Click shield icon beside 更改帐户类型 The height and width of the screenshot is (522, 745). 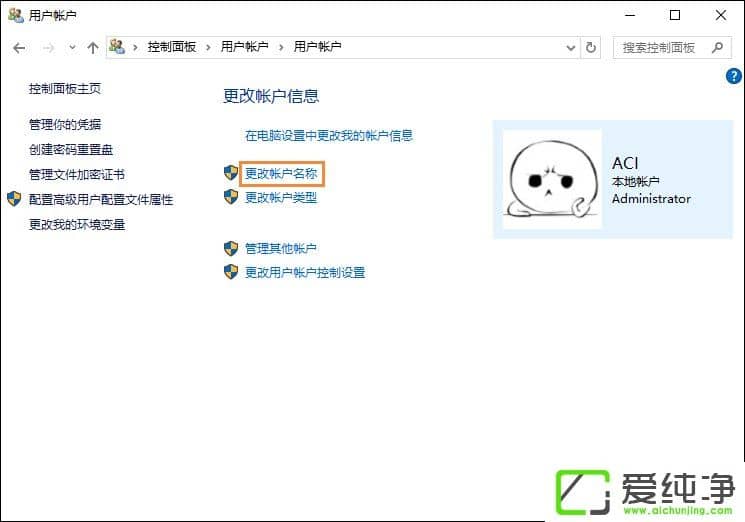(231, 197)
